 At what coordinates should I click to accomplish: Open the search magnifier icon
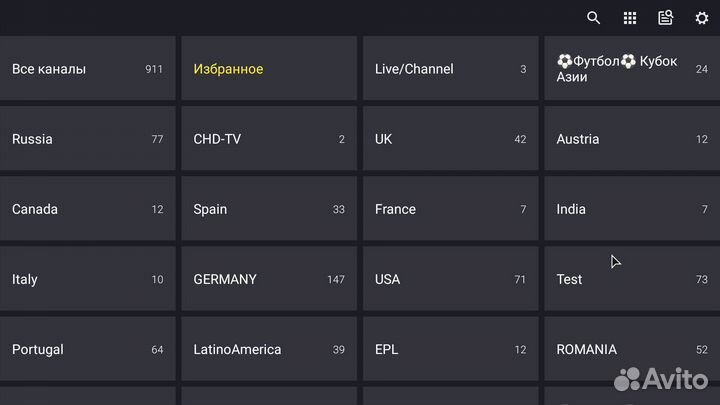tap(594, 18)
